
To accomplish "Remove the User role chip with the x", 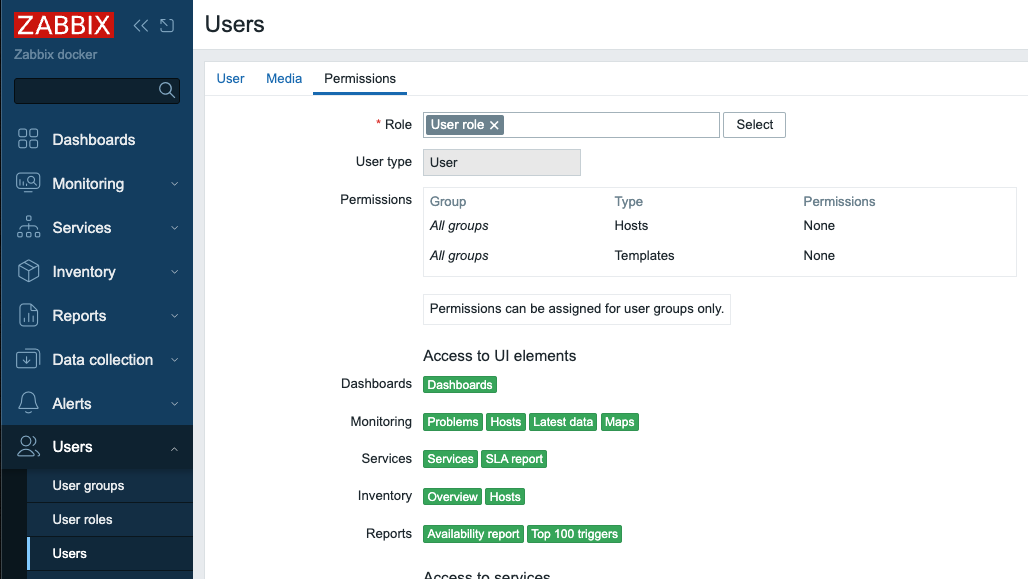I will 493,124.
